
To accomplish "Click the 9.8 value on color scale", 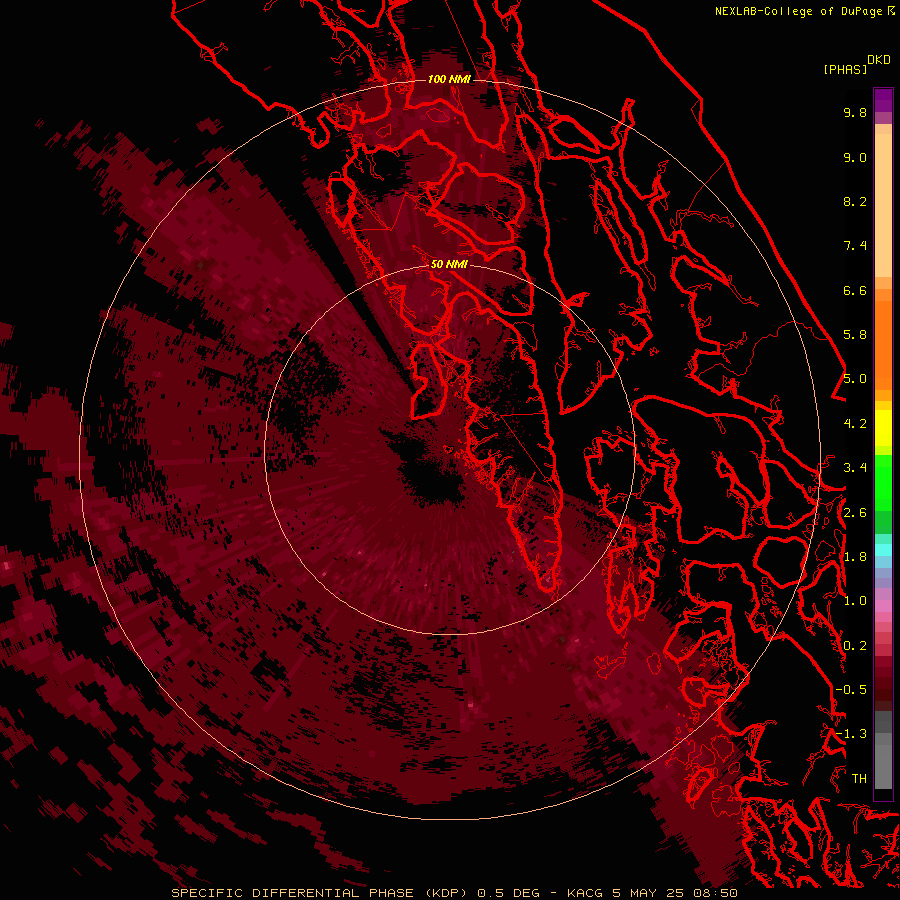I will coord(855,112).
